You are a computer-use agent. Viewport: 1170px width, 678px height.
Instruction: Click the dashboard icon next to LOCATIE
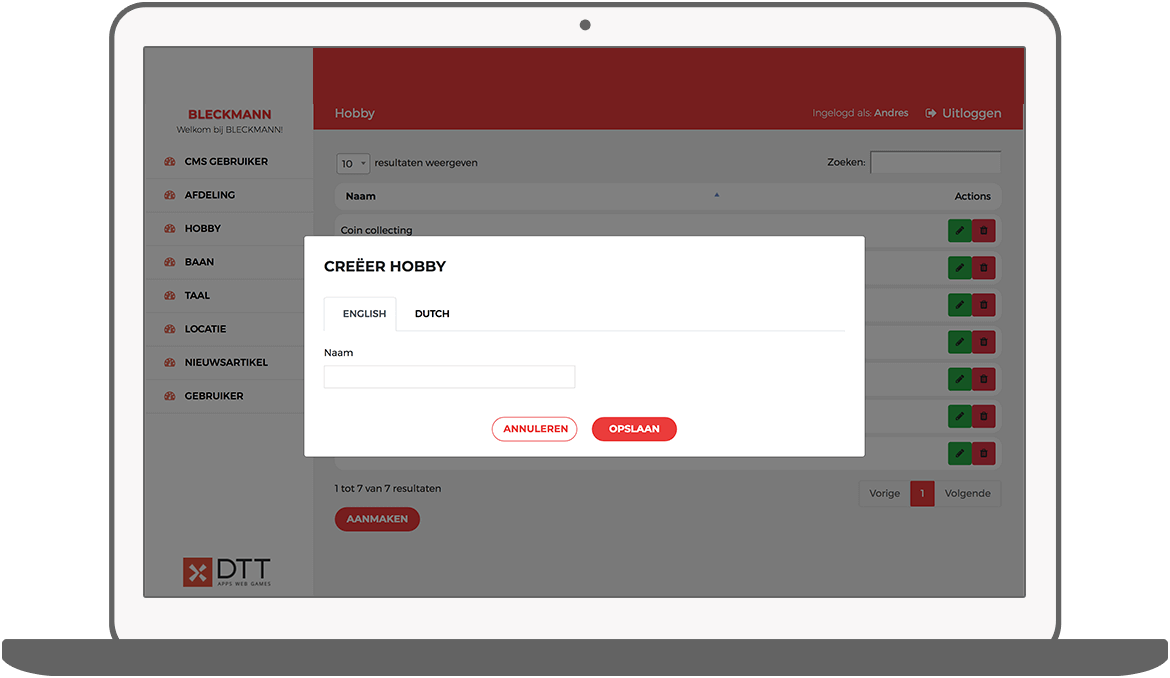(169, 329)
